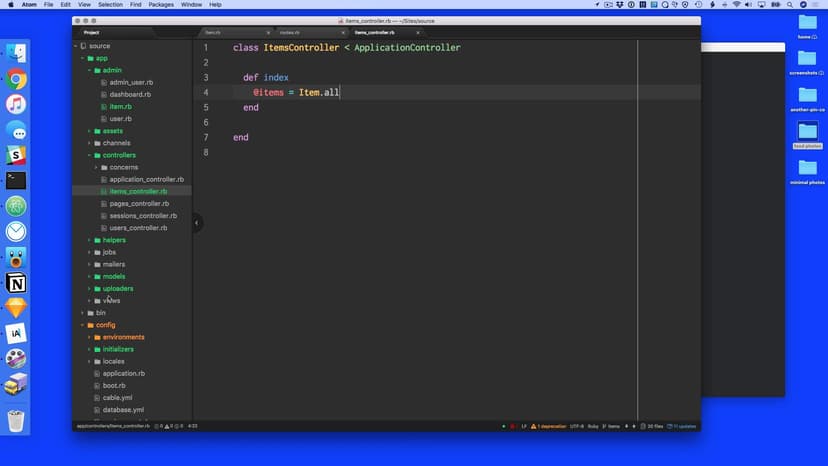
Task: Collapse the tree view with the side handle
Action: 197,223
